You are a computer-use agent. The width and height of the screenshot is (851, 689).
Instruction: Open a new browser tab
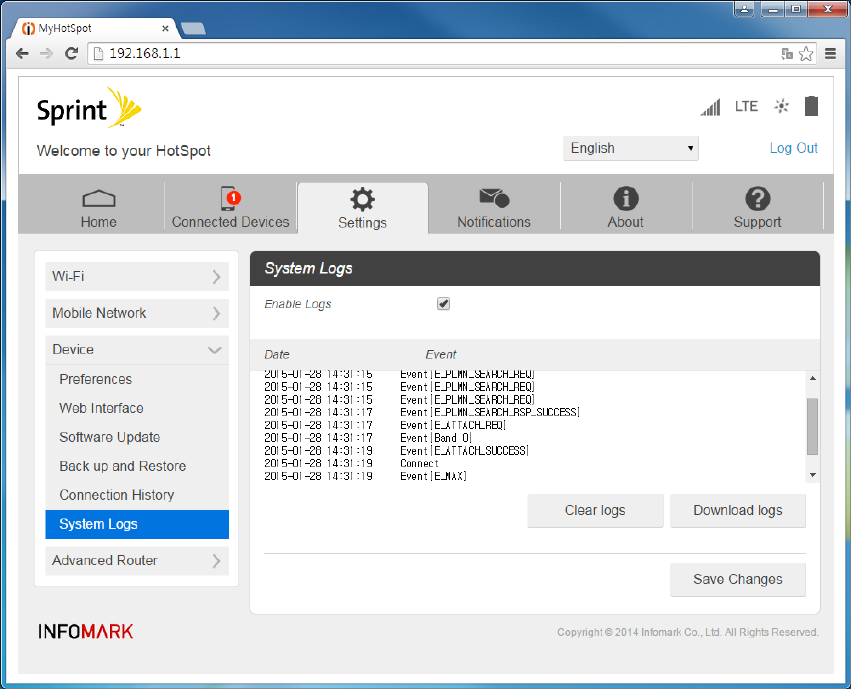(x=193, y=28)
